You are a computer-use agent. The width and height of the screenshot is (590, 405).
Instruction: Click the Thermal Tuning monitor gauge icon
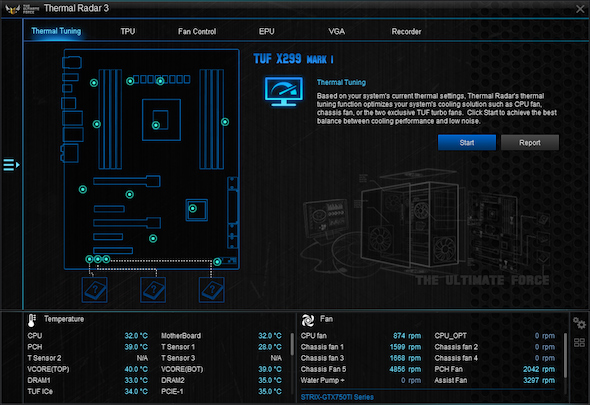(x=284, y=91)
